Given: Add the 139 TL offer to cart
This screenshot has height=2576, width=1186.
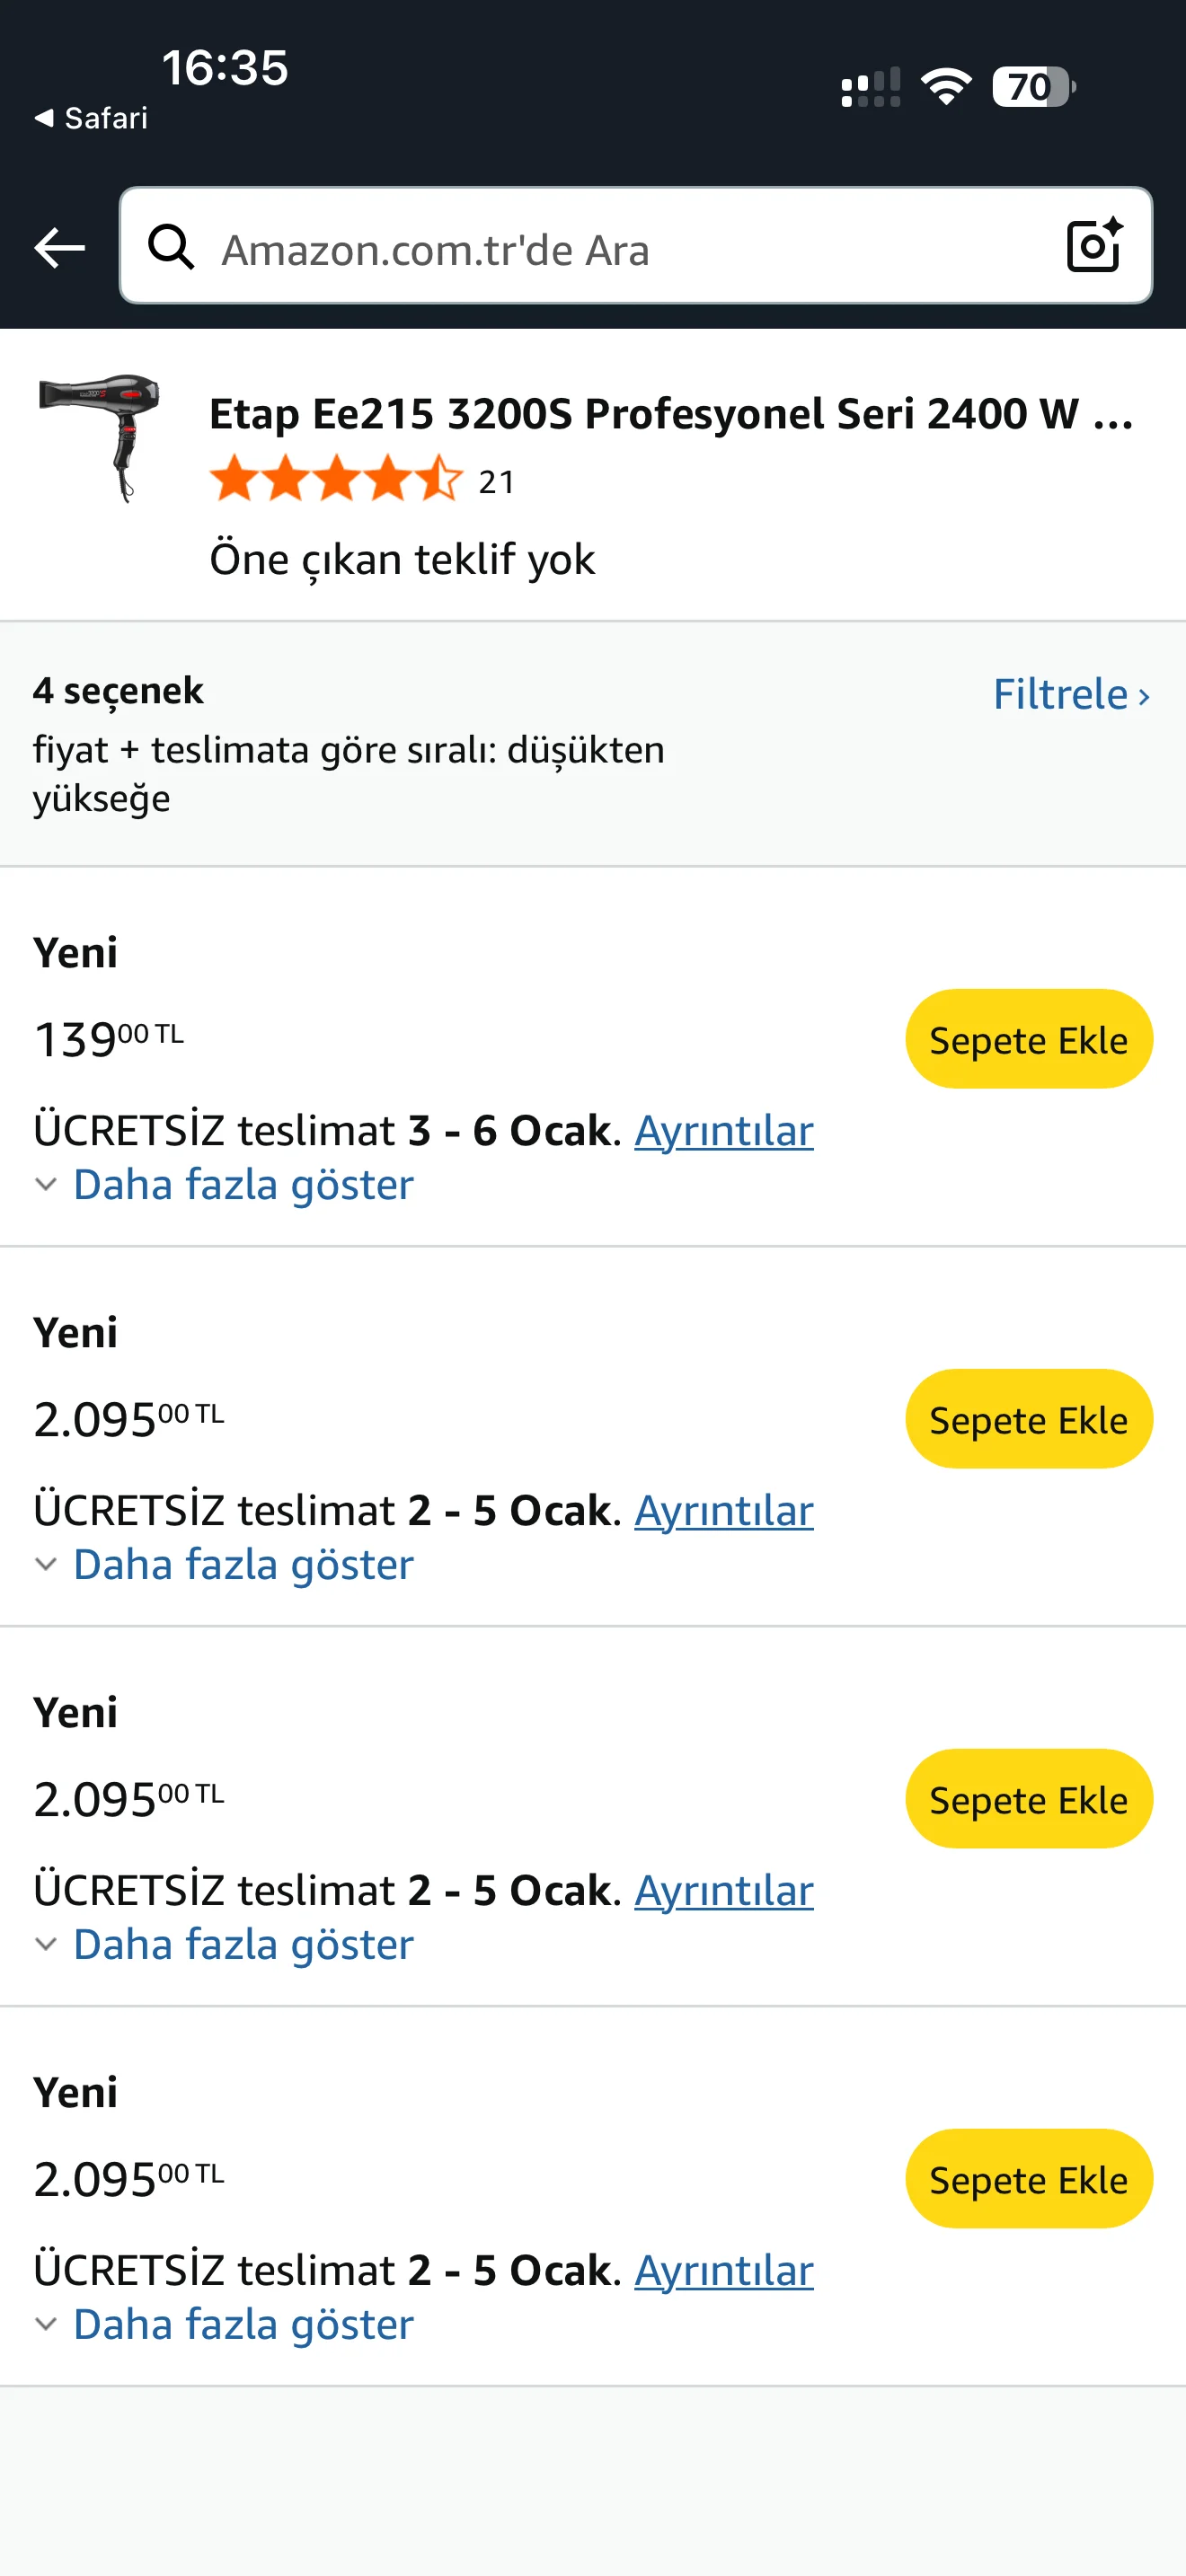Looking at the screenshot, I should click(x=1028, y=1040).
